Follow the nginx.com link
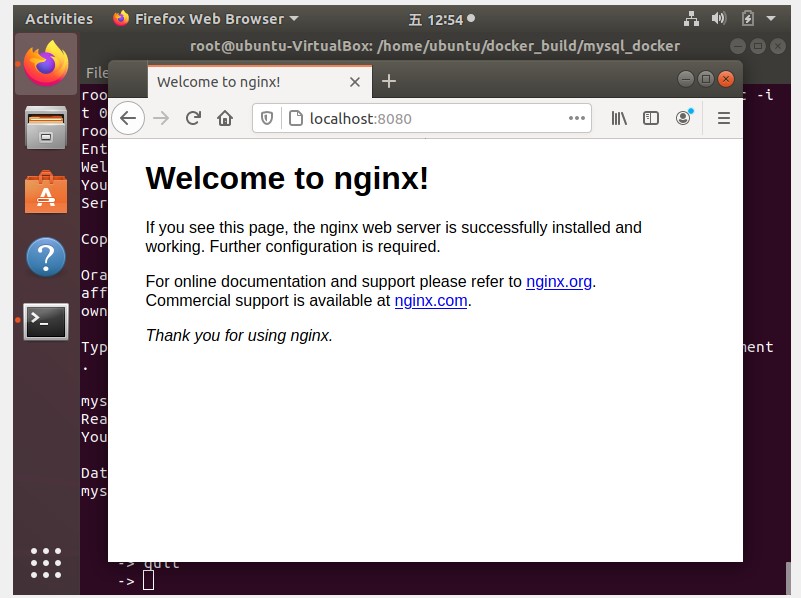 tap(431, 301)
